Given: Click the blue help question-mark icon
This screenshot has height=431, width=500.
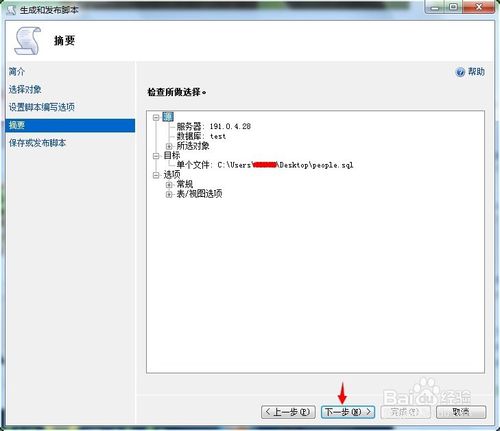Looking at the screenshot, I should 460,72.
